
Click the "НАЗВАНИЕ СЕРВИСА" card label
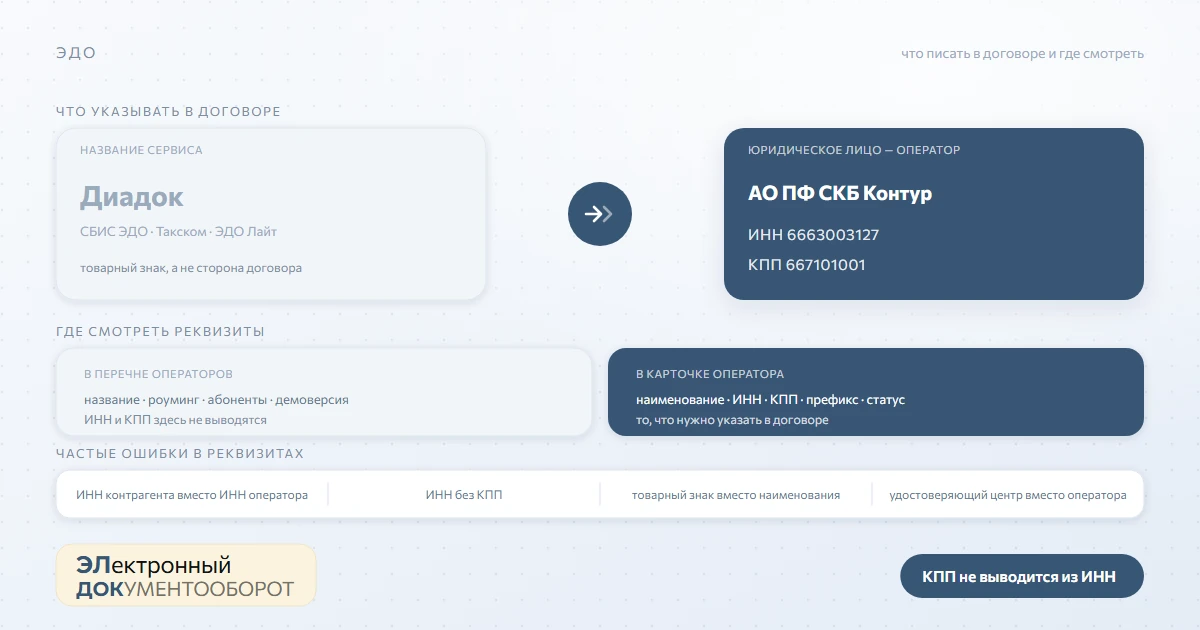141,150
